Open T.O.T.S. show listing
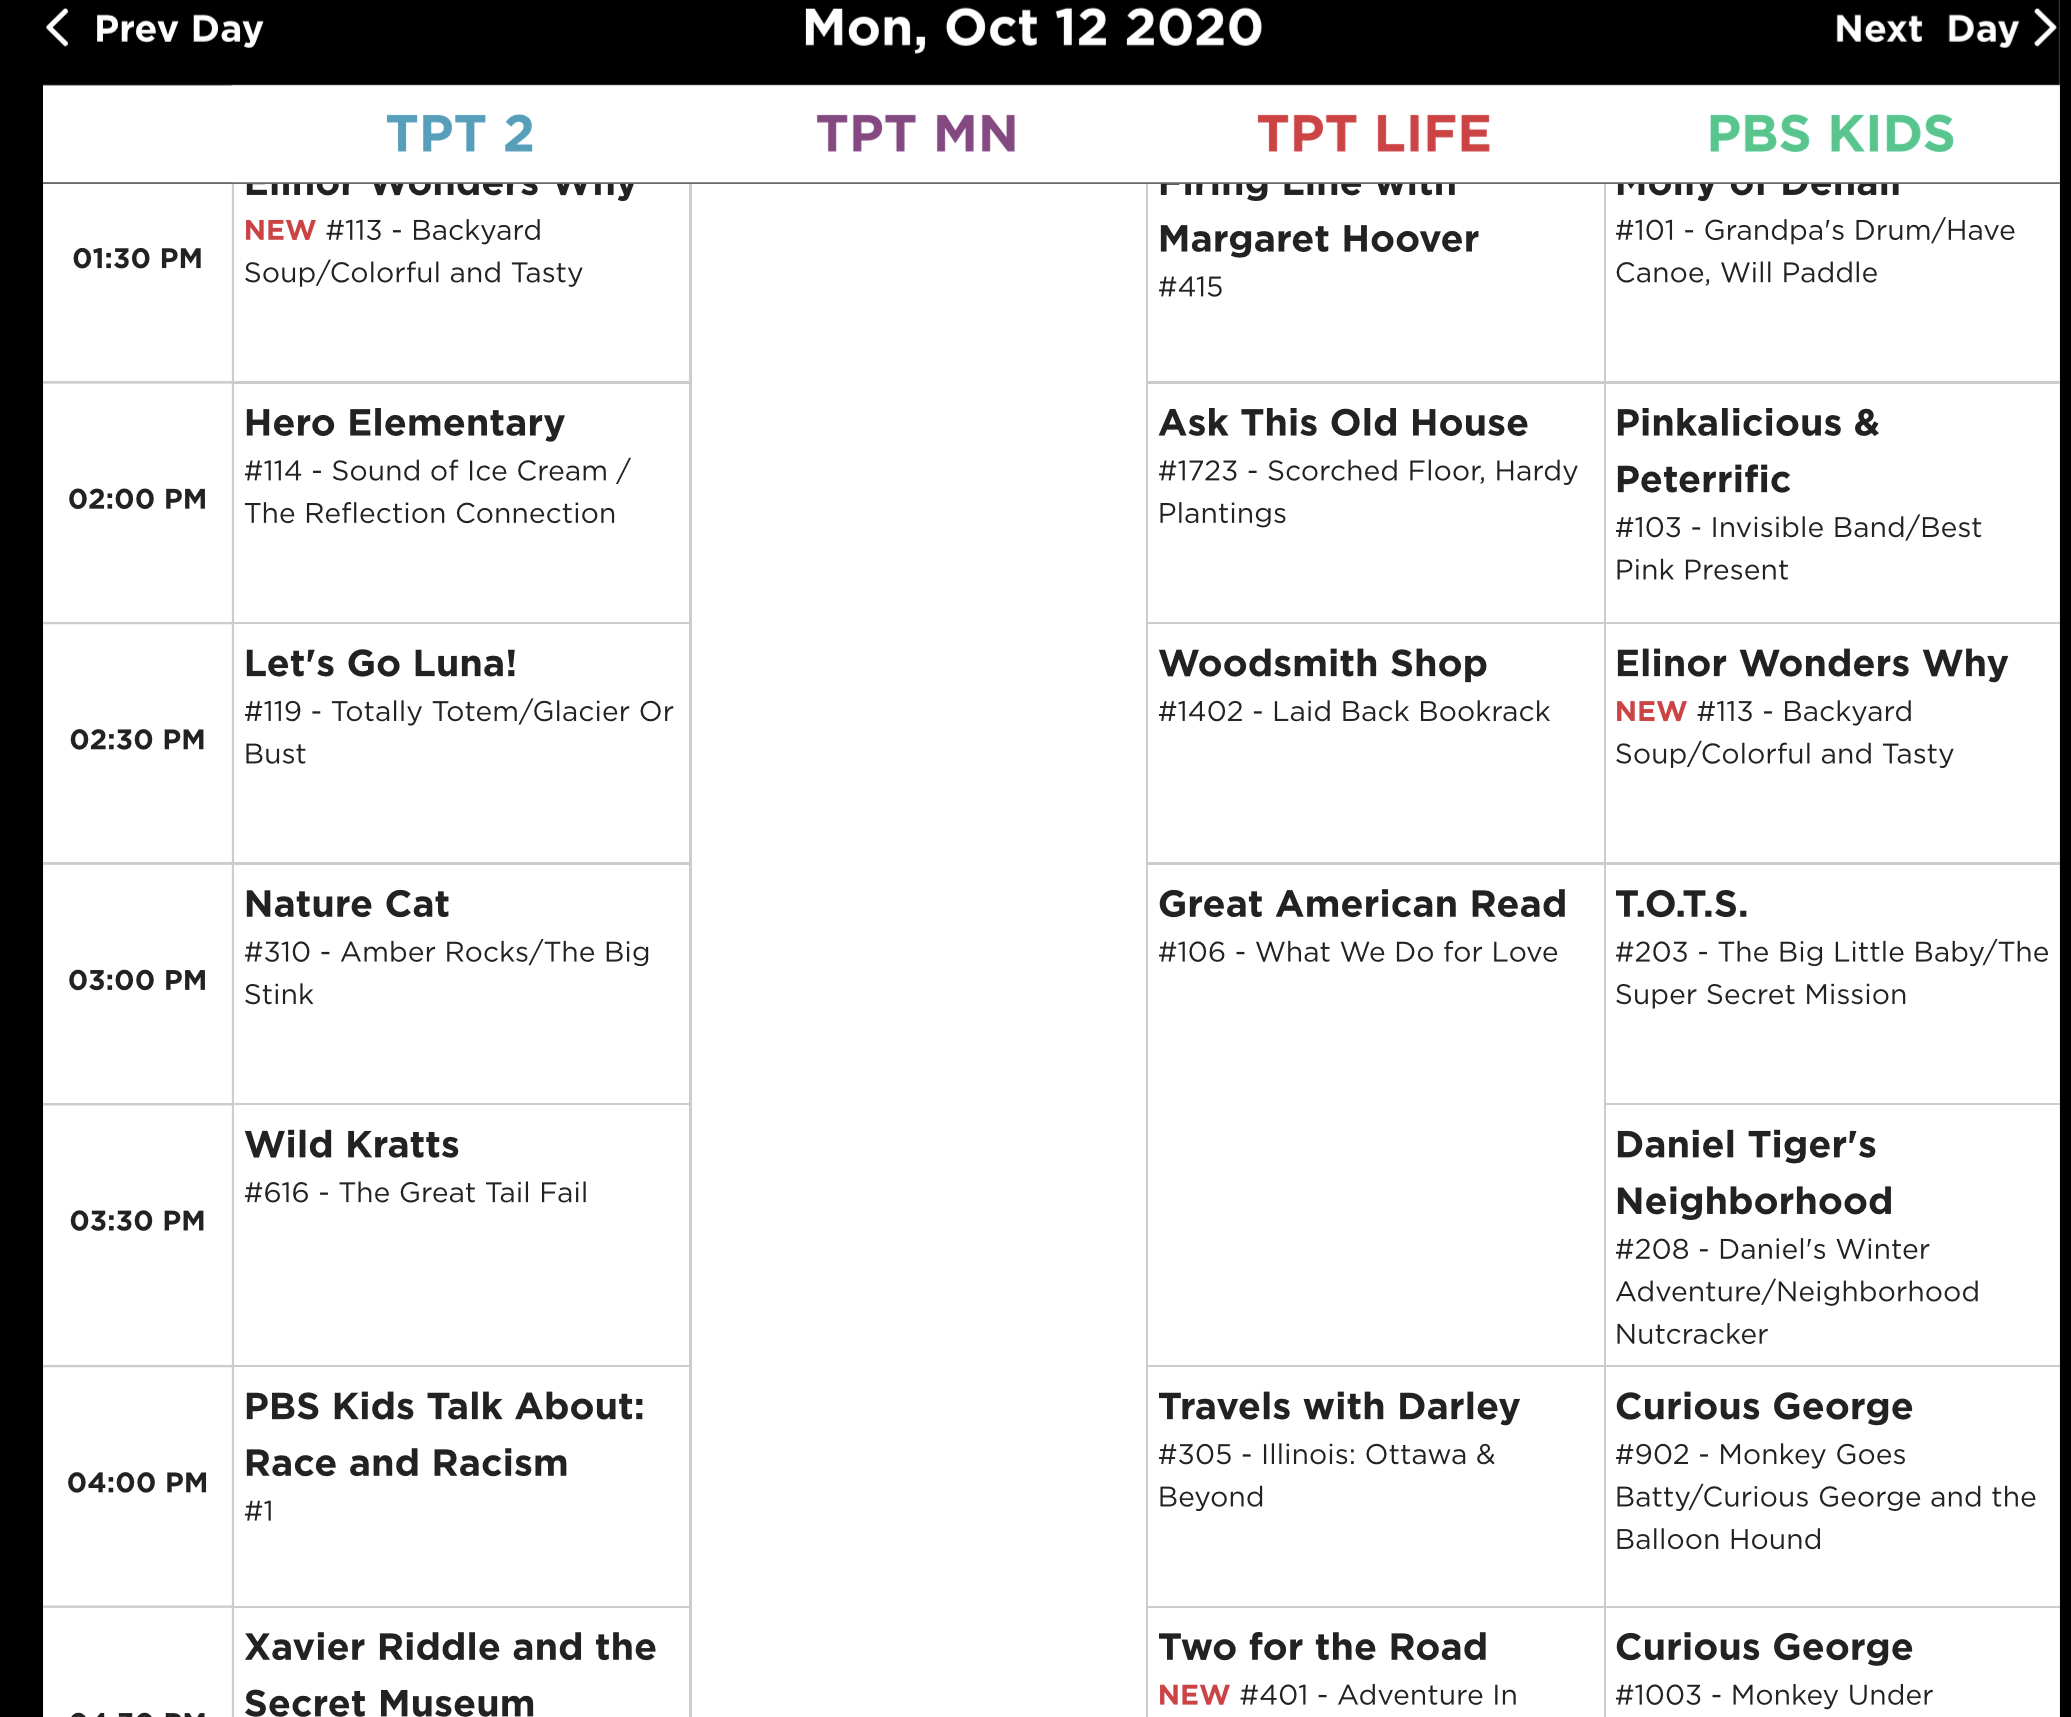The width and height of the screenshot is (2071, 1717). (x=1682, y=904)
